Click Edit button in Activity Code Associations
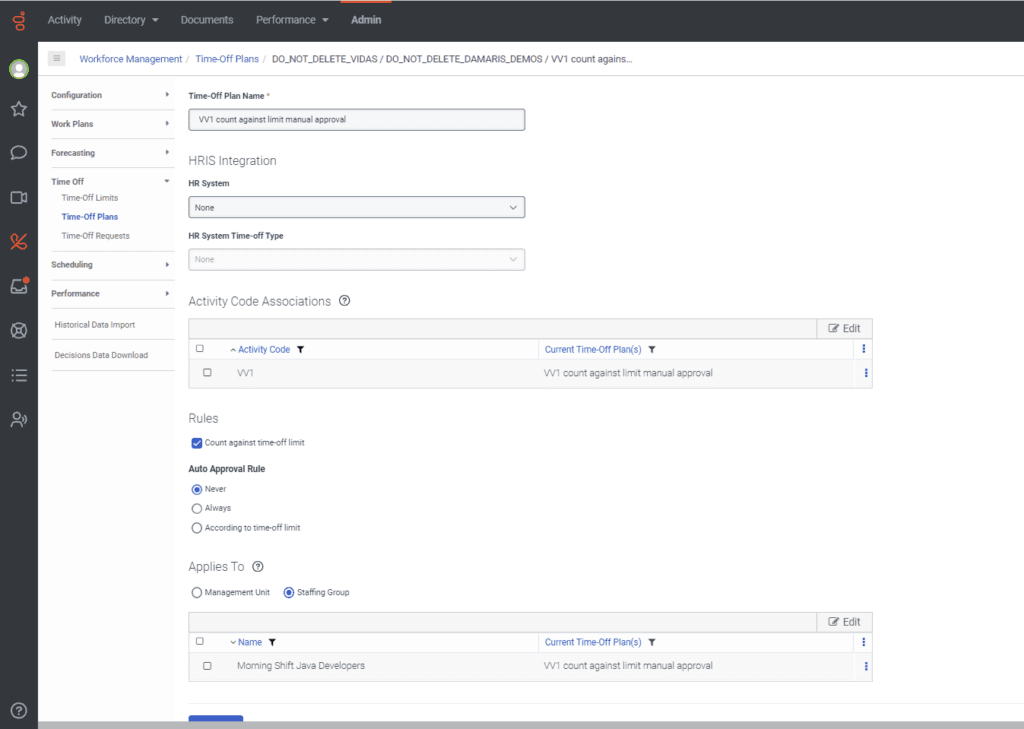Image resolution: width=1024 pixels, height=729 pixels. coord(844,328)
